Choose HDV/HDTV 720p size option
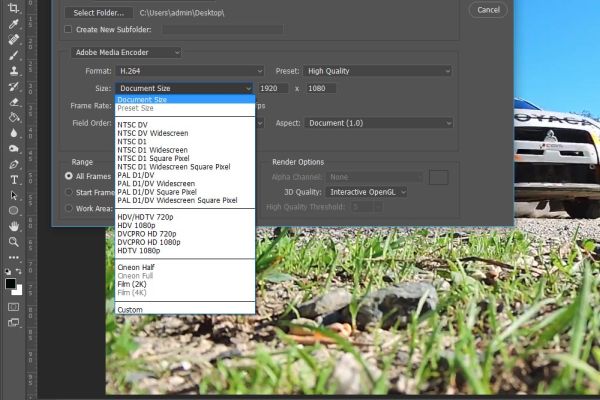Screen dimensions: 600x400 185,217
